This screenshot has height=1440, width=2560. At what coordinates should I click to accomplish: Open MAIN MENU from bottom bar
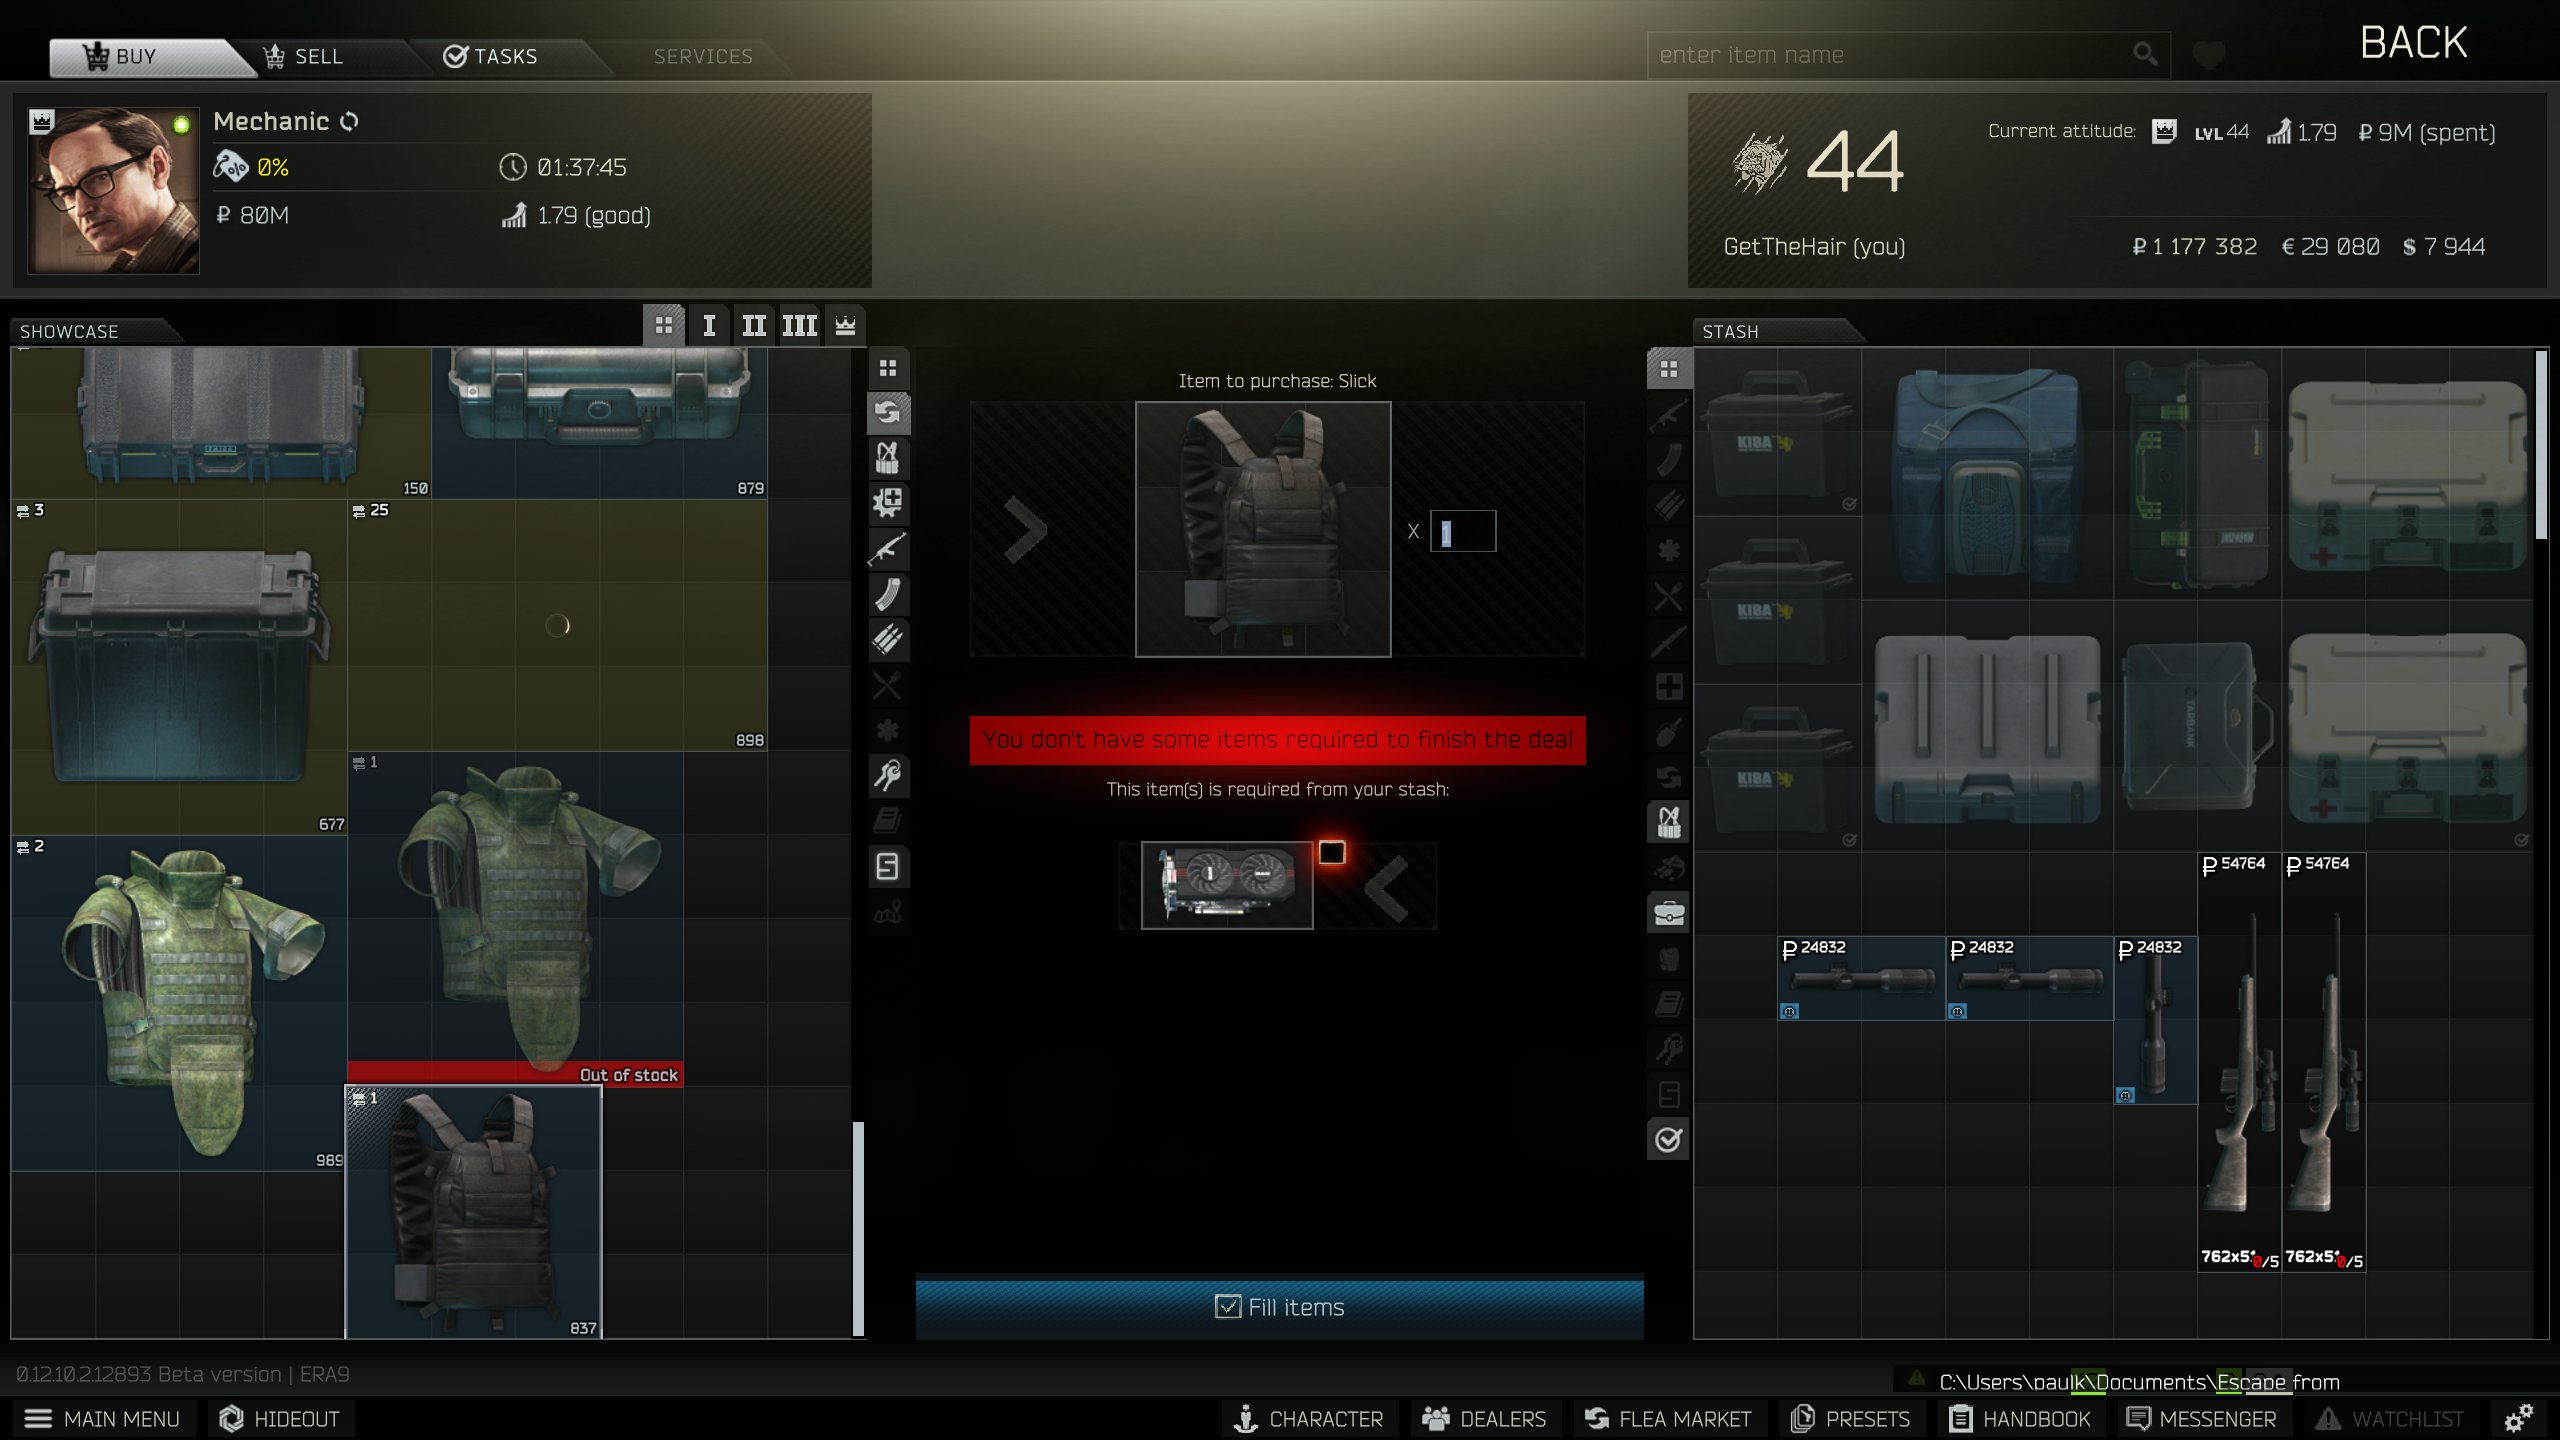102,1419
